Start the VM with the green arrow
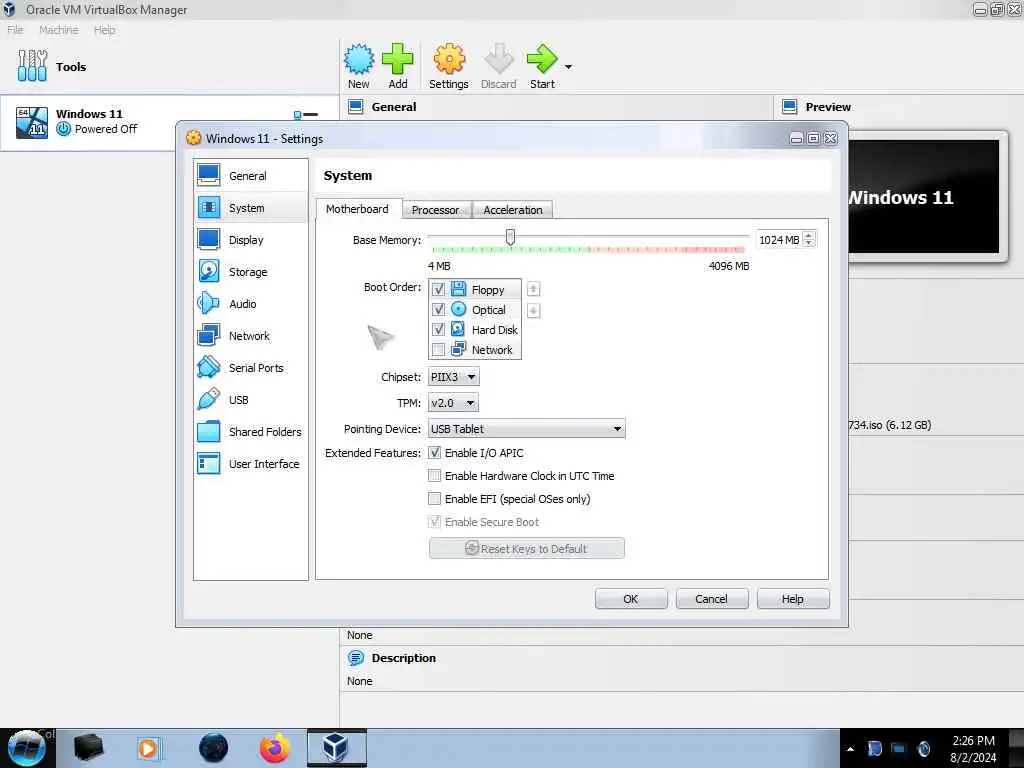The image size is (1024, 768). click(x=542, y=59)
